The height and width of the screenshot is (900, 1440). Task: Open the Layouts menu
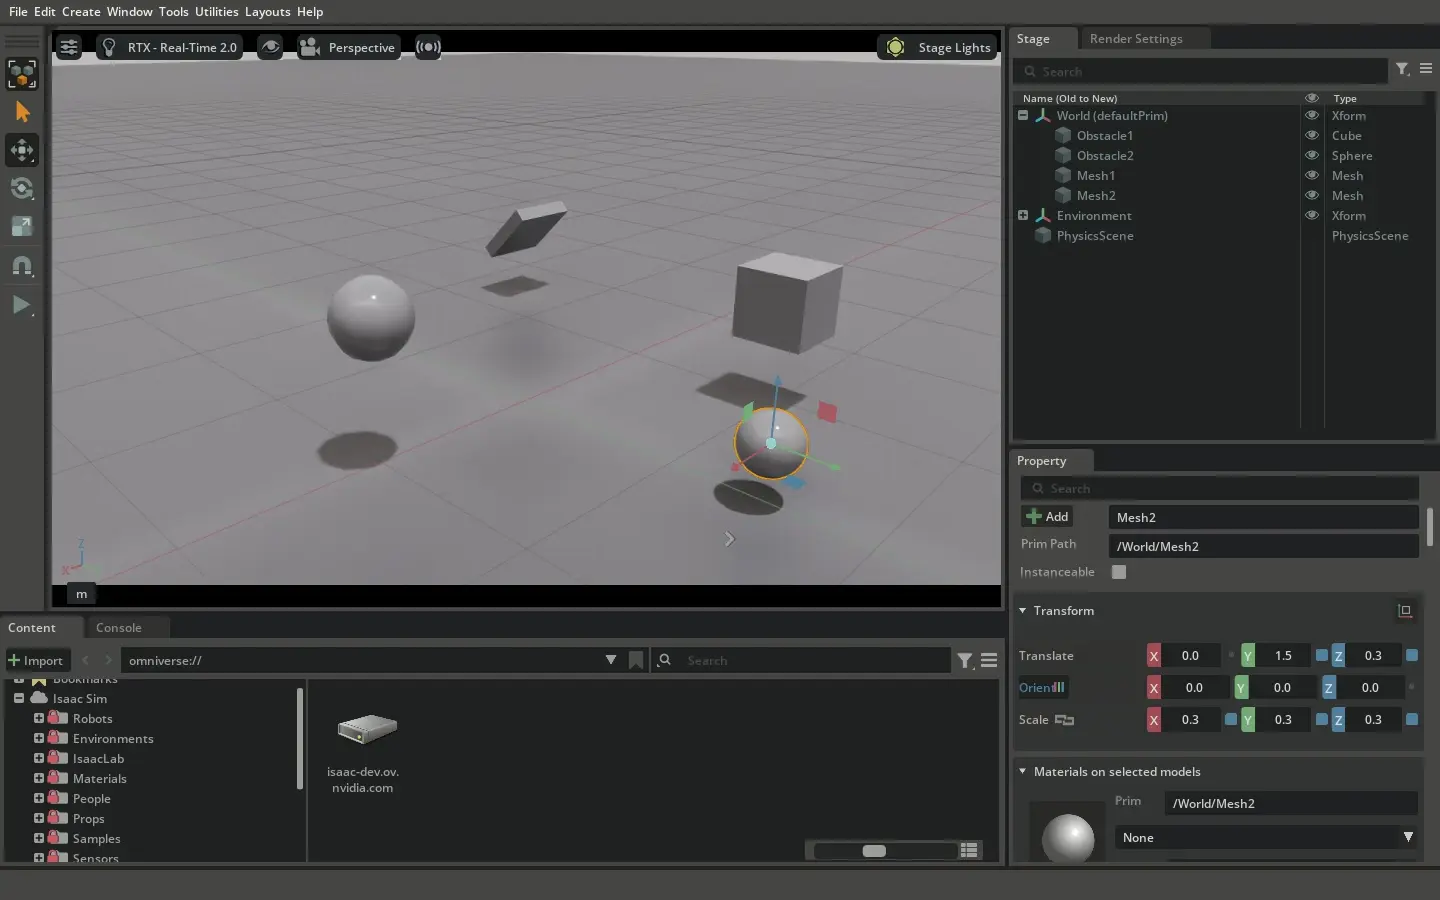tap(267, 12)
